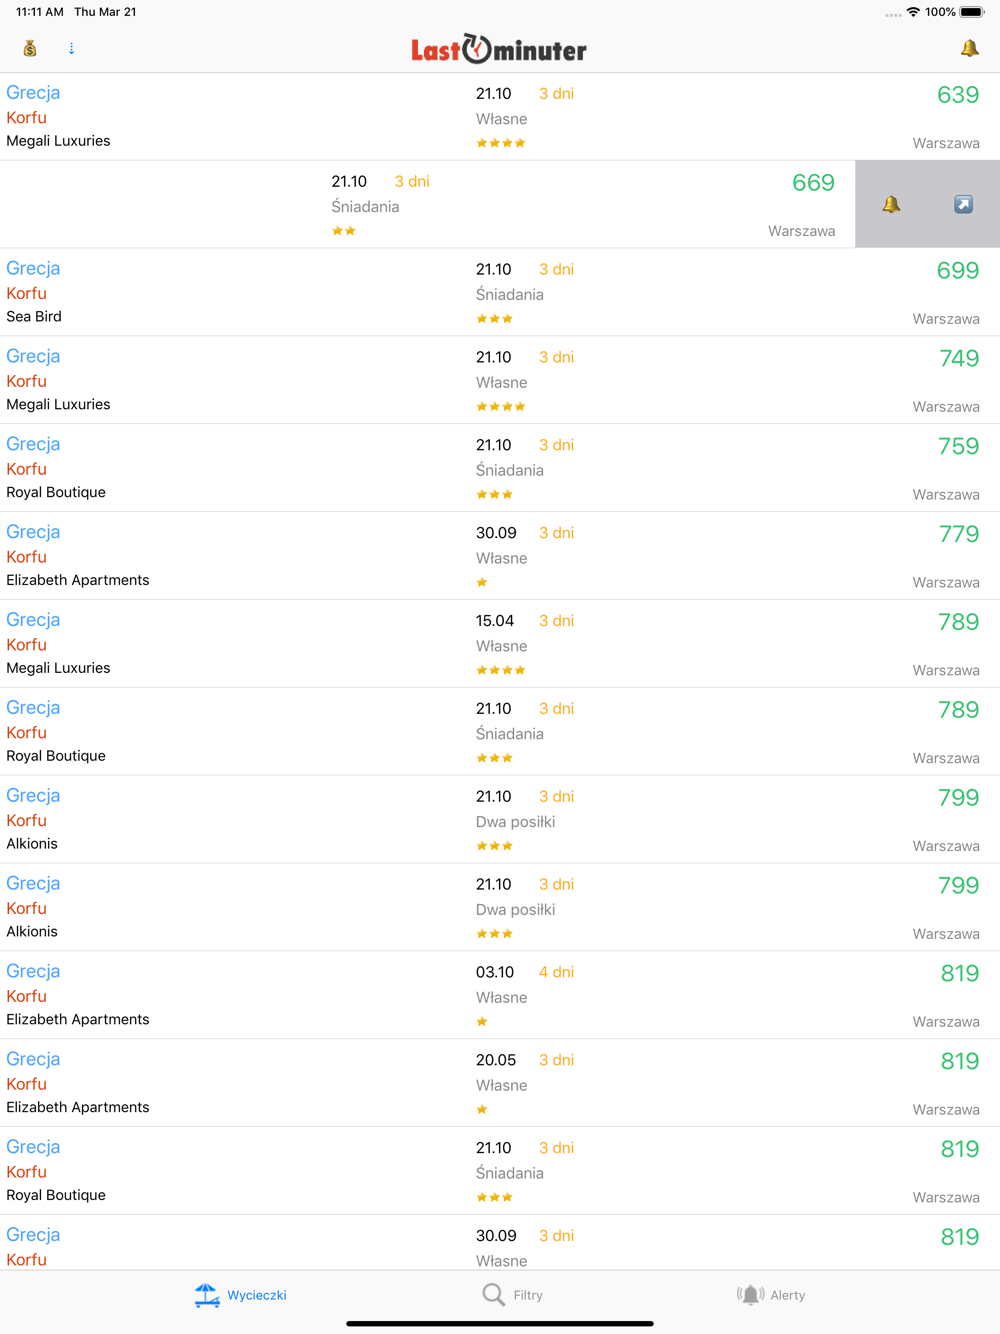Tap bell icon on swiped 669 offer
Screen dimensions: 1000x1334
click(x=891, y=204)
